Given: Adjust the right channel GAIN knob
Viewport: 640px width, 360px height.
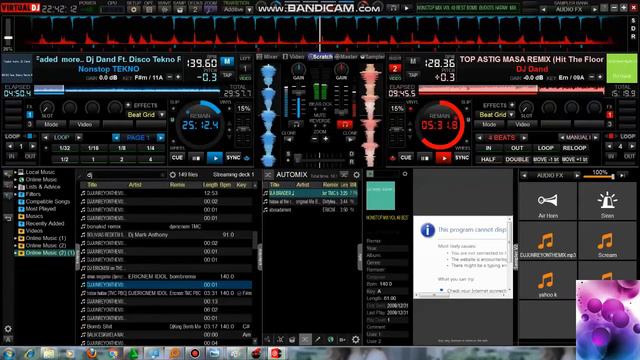Looking at the screenshot, I should tap(341, 69).
